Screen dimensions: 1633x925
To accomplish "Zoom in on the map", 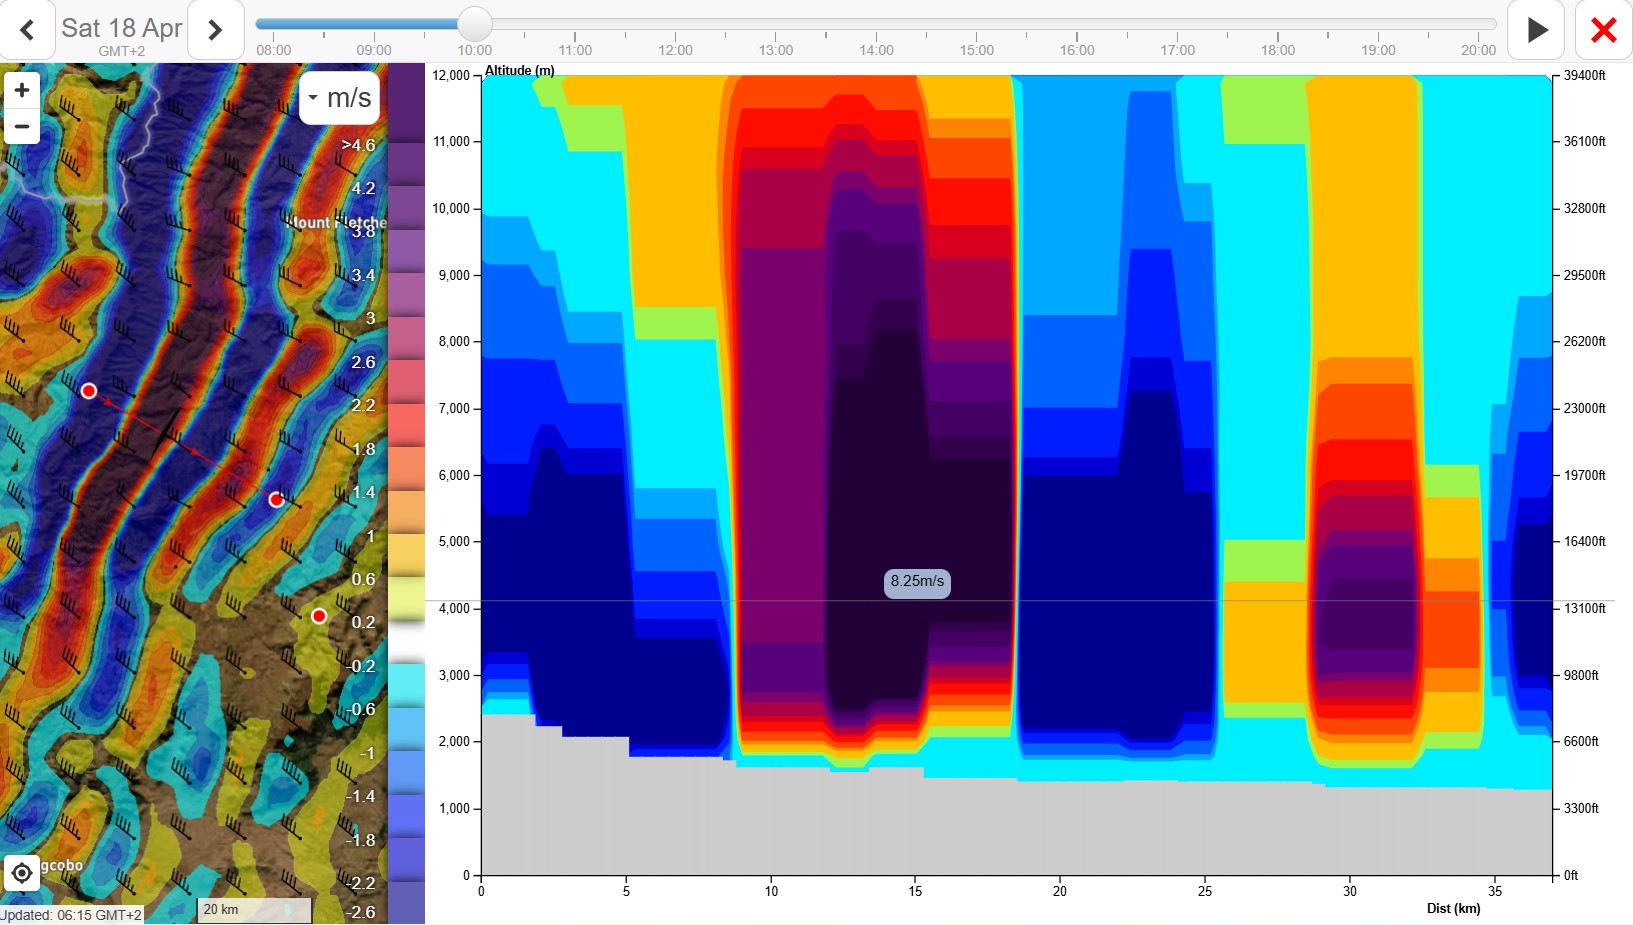I will pos(21,90).
